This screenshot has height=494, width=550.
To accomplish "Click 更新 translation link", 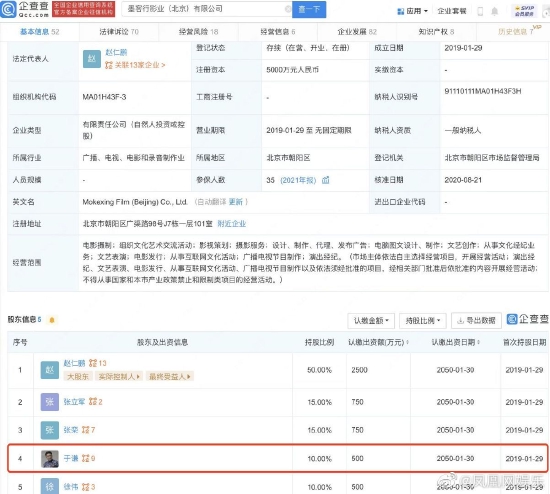I will (x=236, y=202).
